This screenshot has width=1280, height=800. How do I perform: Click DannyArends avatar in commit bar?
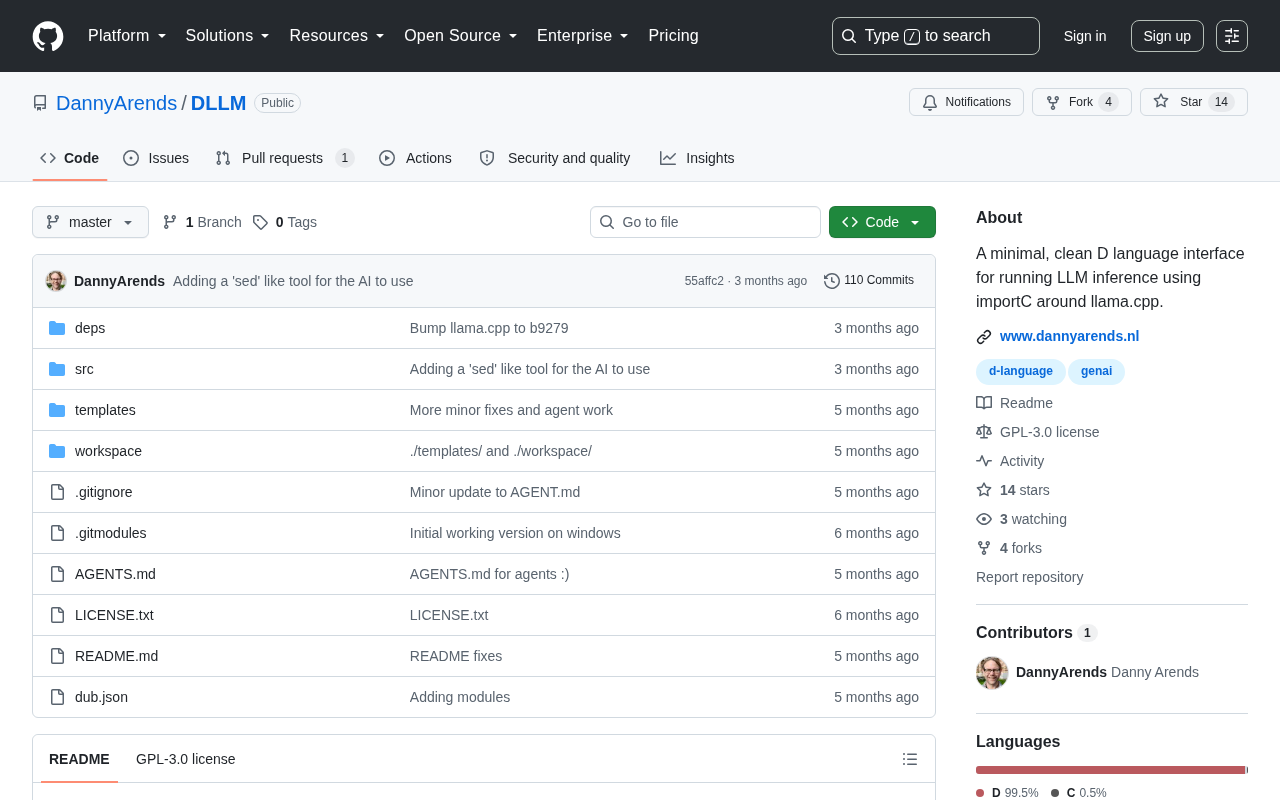tap(56, 281)
